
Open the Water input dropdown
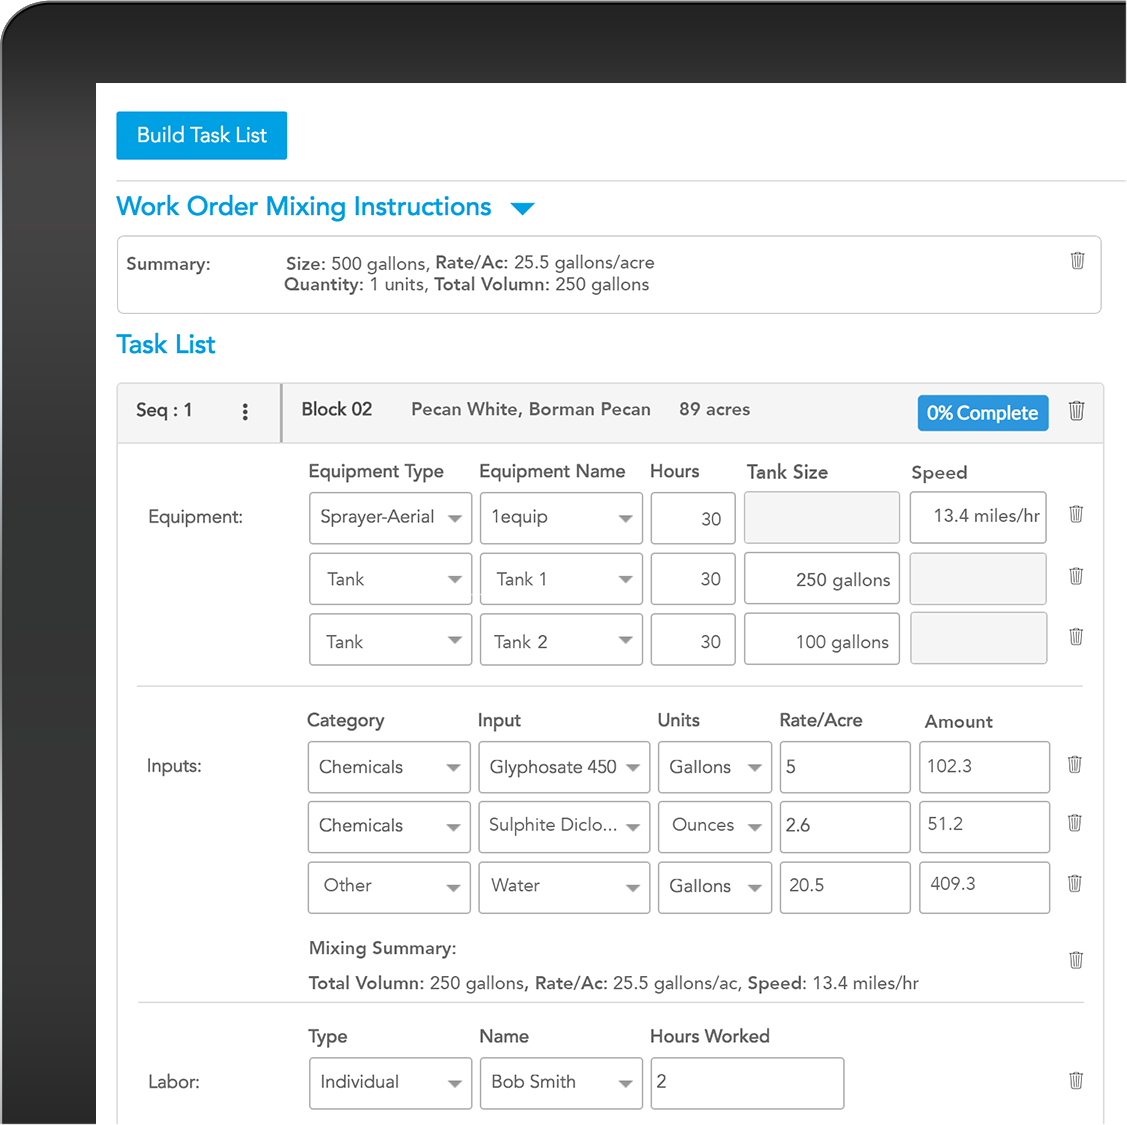click(564, 887)
